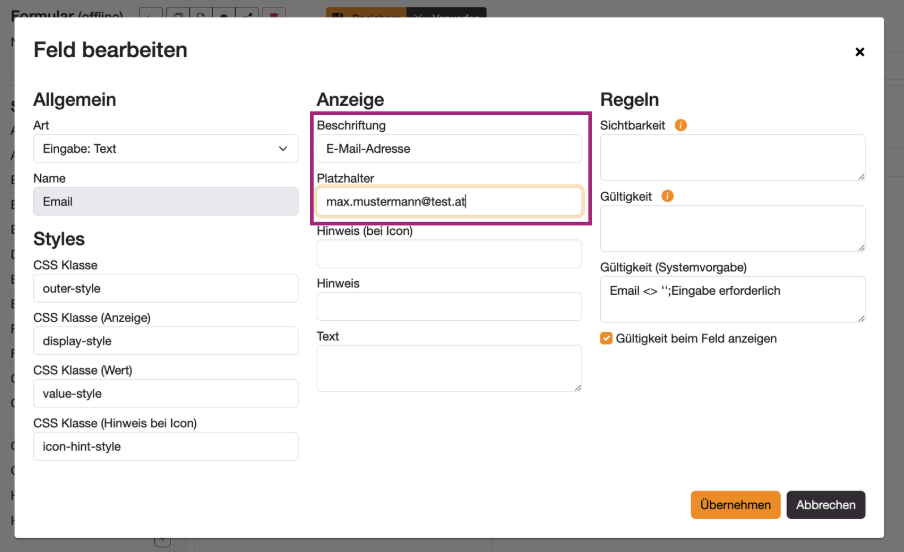Click the Name field containing Email

[x=165, y=202]
